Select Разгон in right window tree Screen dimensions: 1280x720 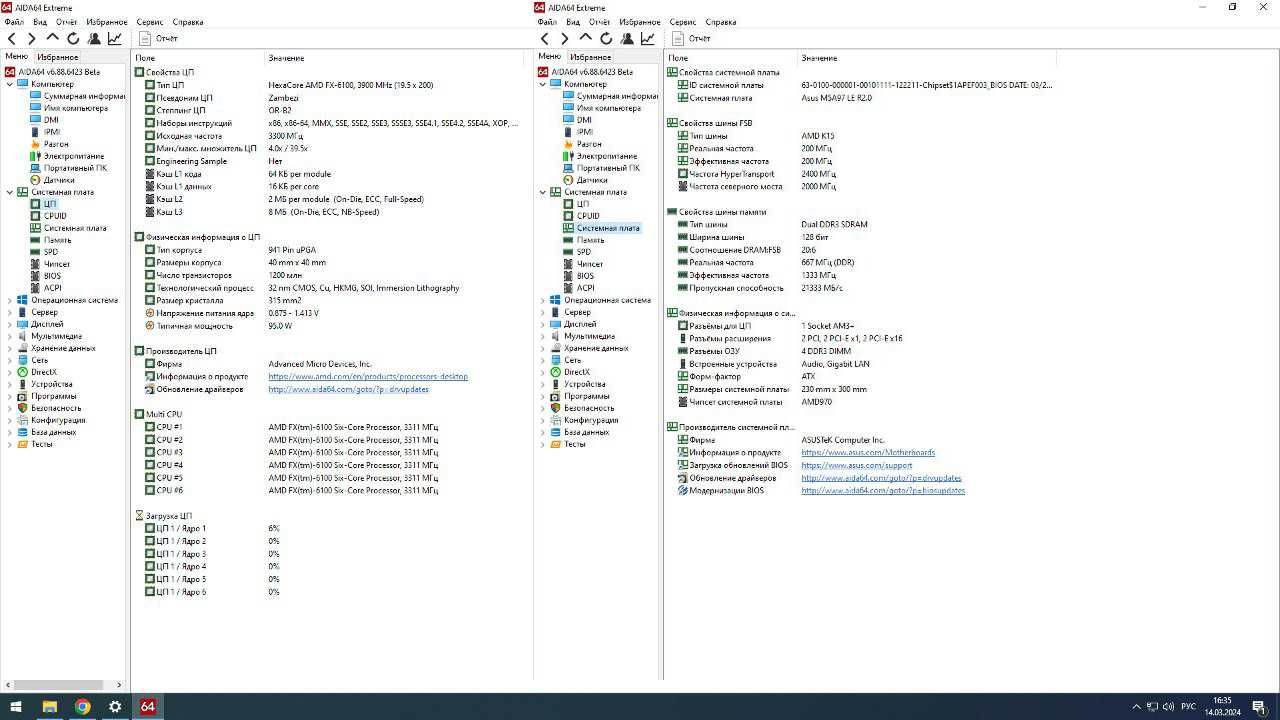pos(589,144)
